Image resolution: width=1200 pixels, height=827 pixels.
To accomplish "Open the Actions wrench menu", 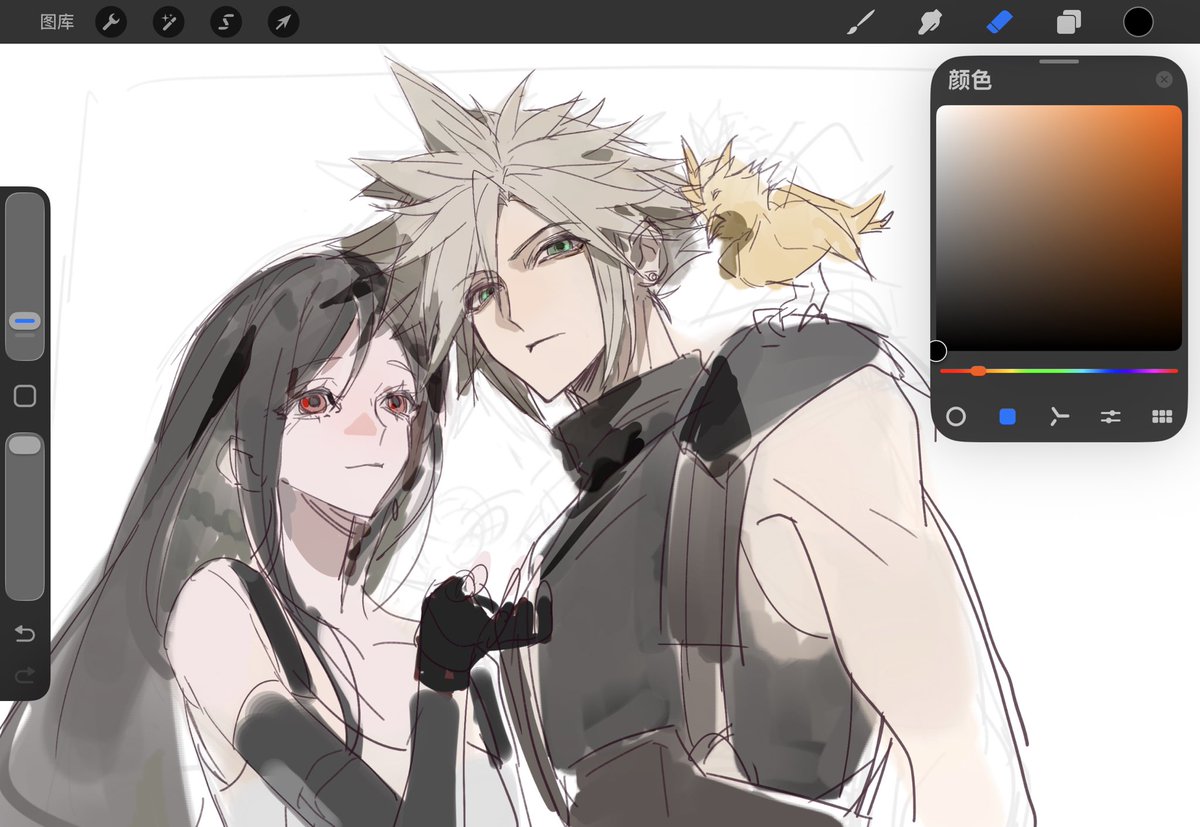I will 111,22.
